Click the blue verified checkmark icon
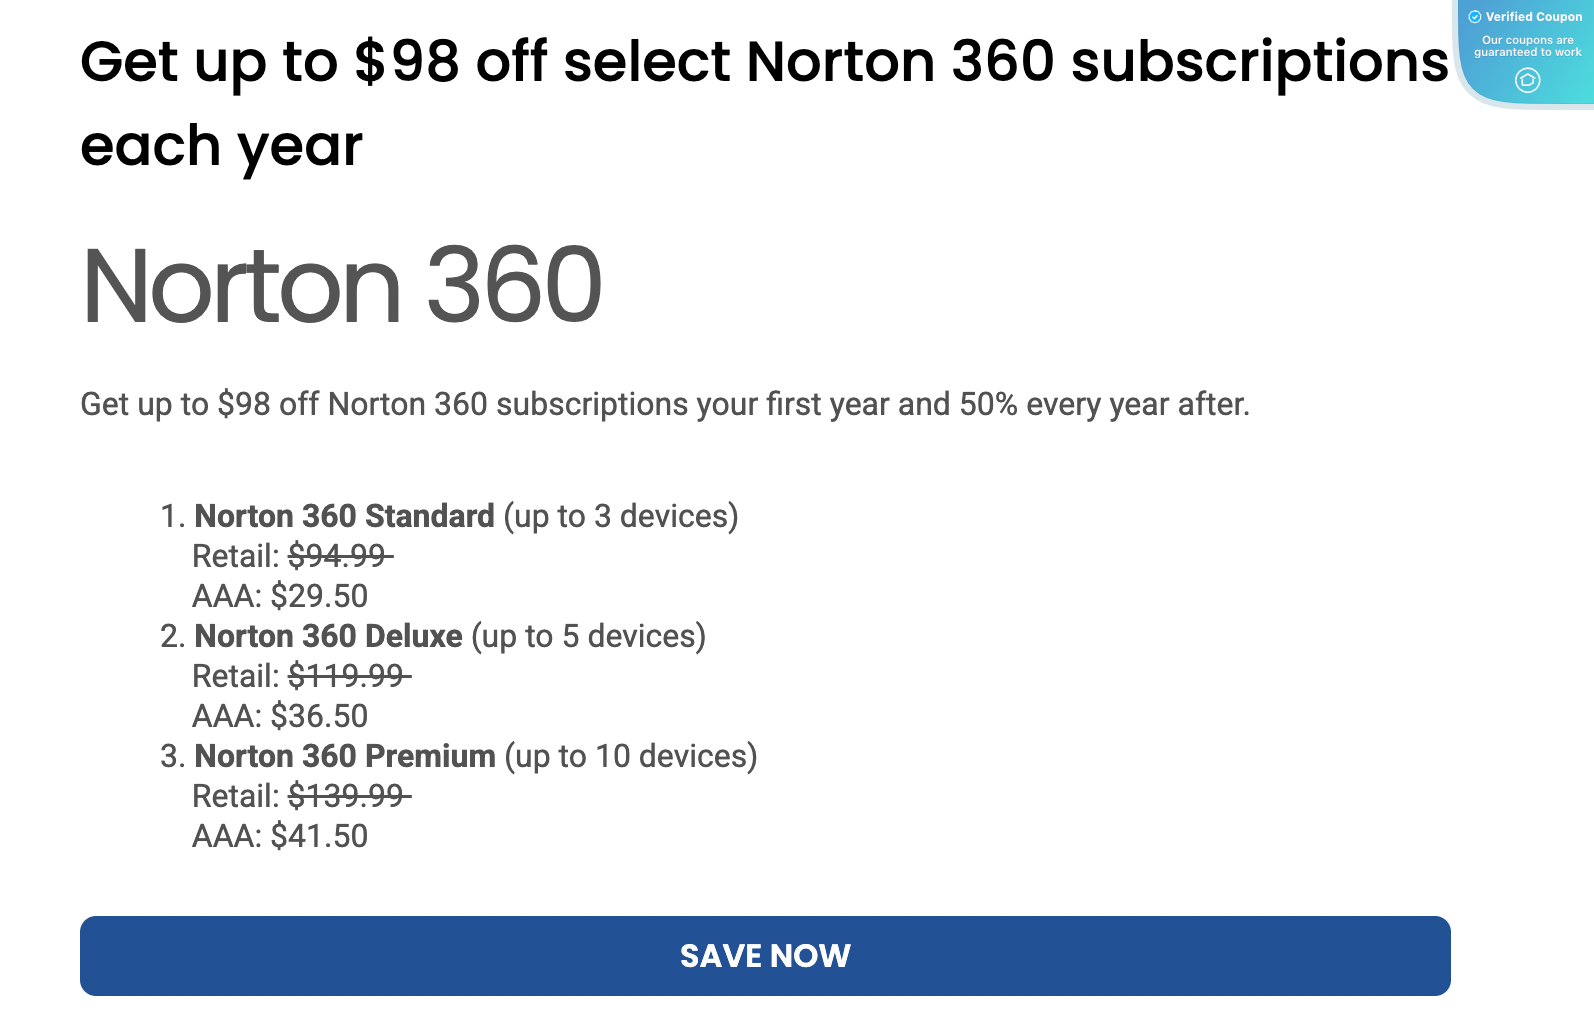The height and width of the screenshot is (1014, 1594). (1476, 16)
